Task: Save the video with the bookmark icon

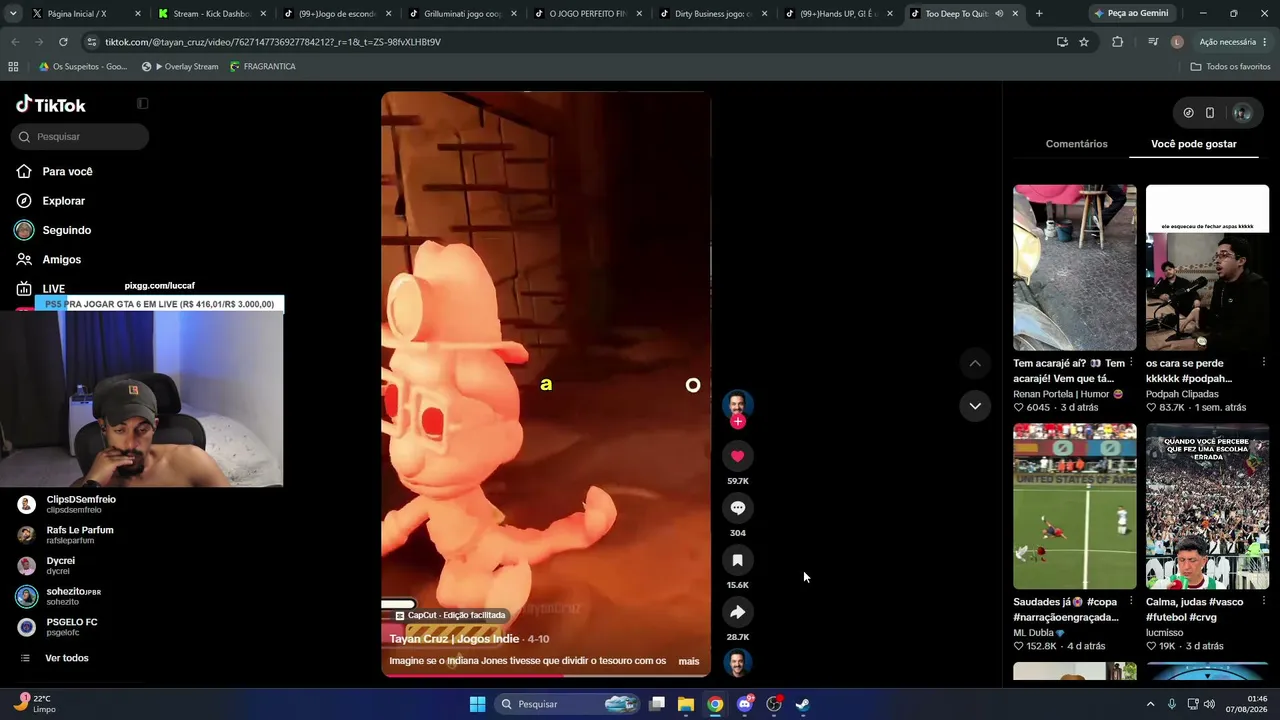Action: (737, 560)
